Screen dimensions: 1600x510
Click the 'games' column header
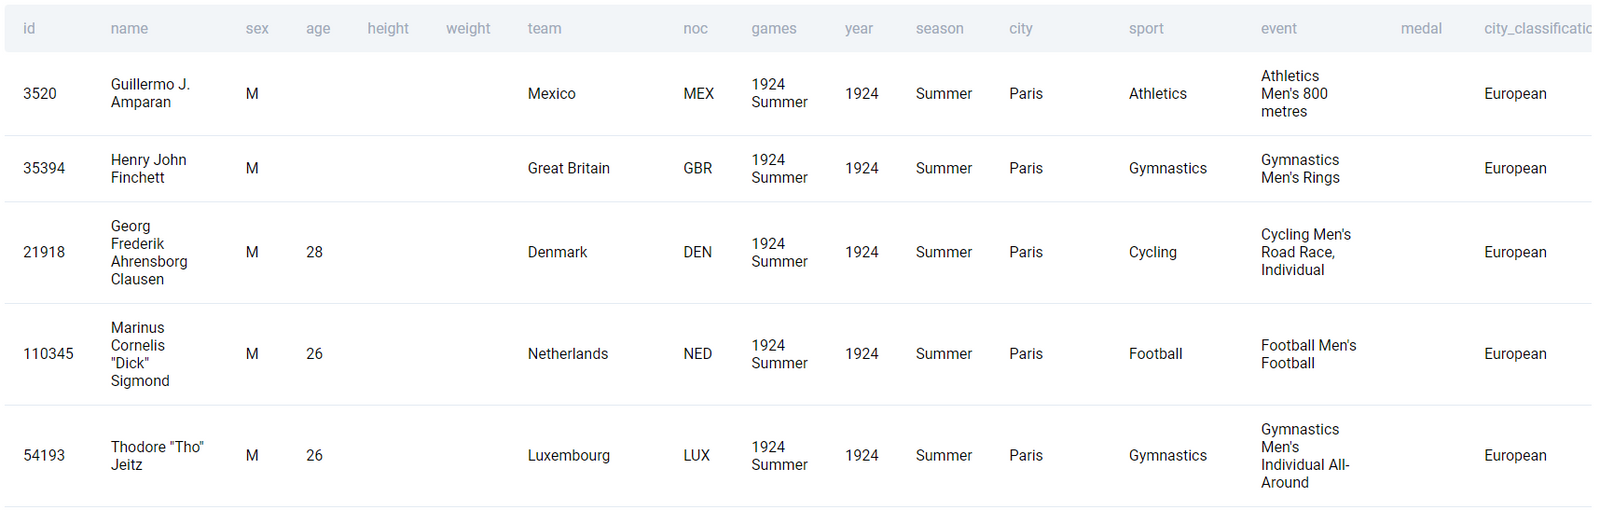pyautogui.click(x=773, y=28)
